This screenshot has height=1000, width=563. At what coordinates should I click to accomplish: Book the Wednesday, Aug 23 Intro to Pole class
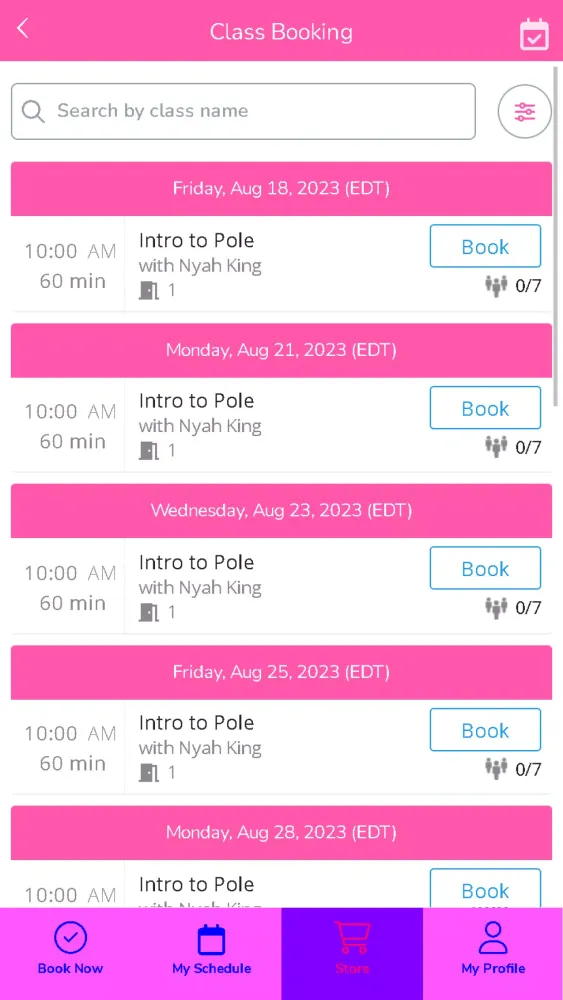point(485,568)
